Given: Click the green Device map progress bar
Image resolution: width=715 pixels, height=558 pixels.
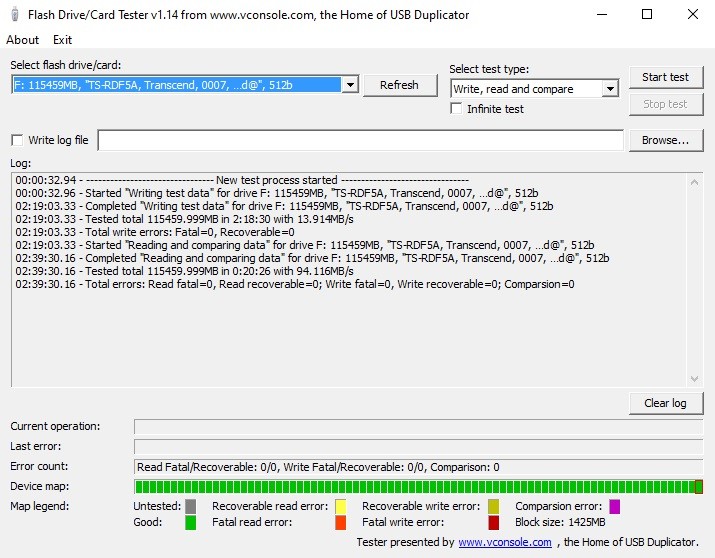Looking at the screenshot, I should click(x=418, y=486).
